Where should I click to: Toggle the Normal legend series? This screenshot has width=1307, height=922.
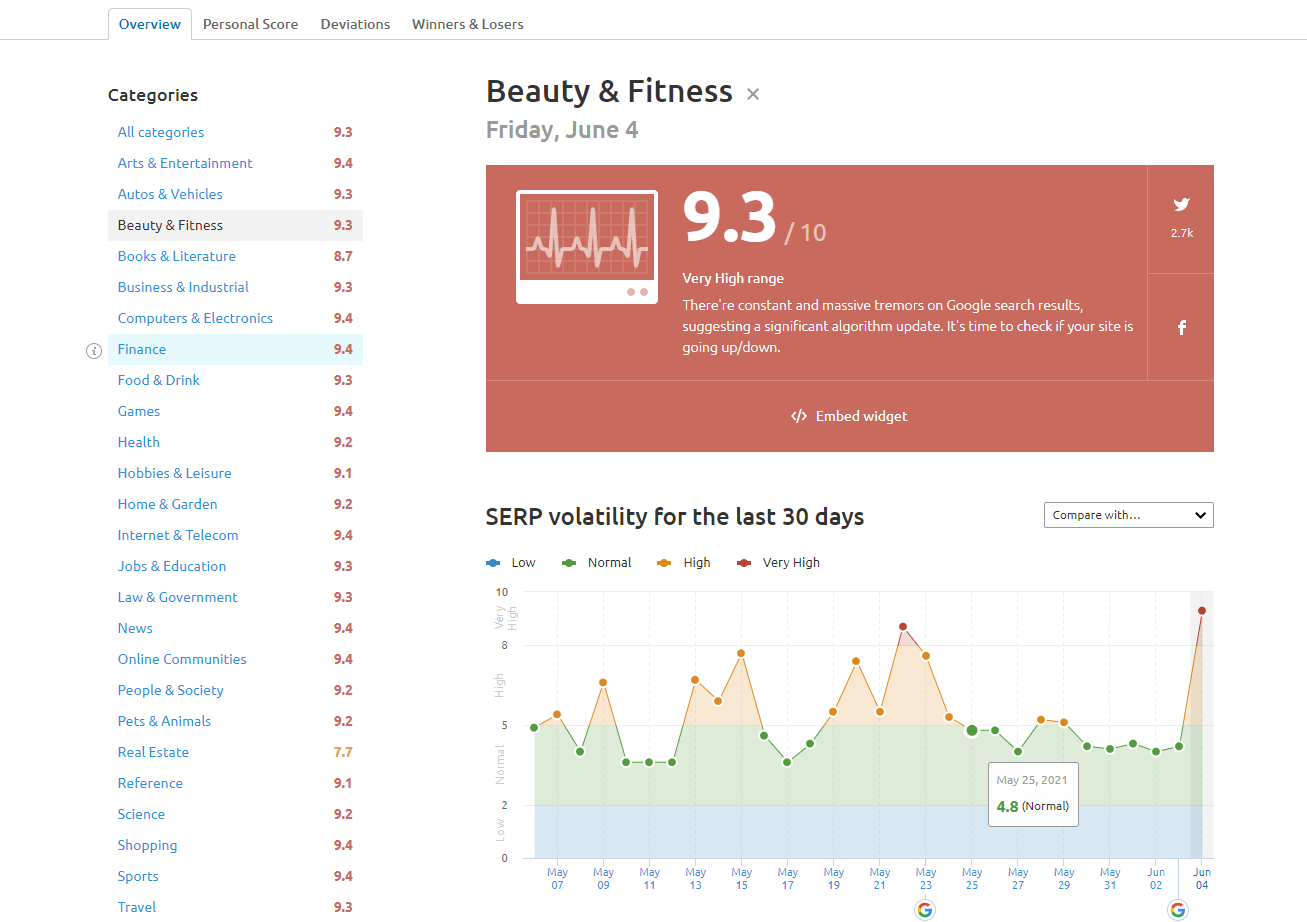pos(597,563)
